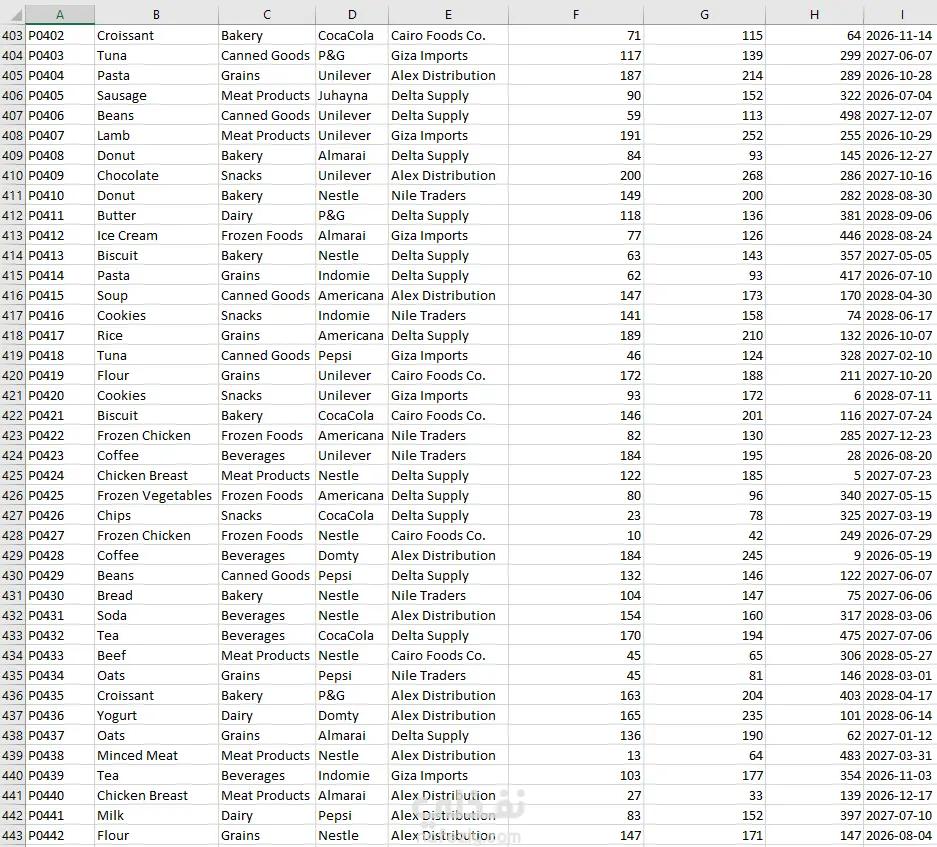
Task: Select column G header
Action: [x=705, y=14]
